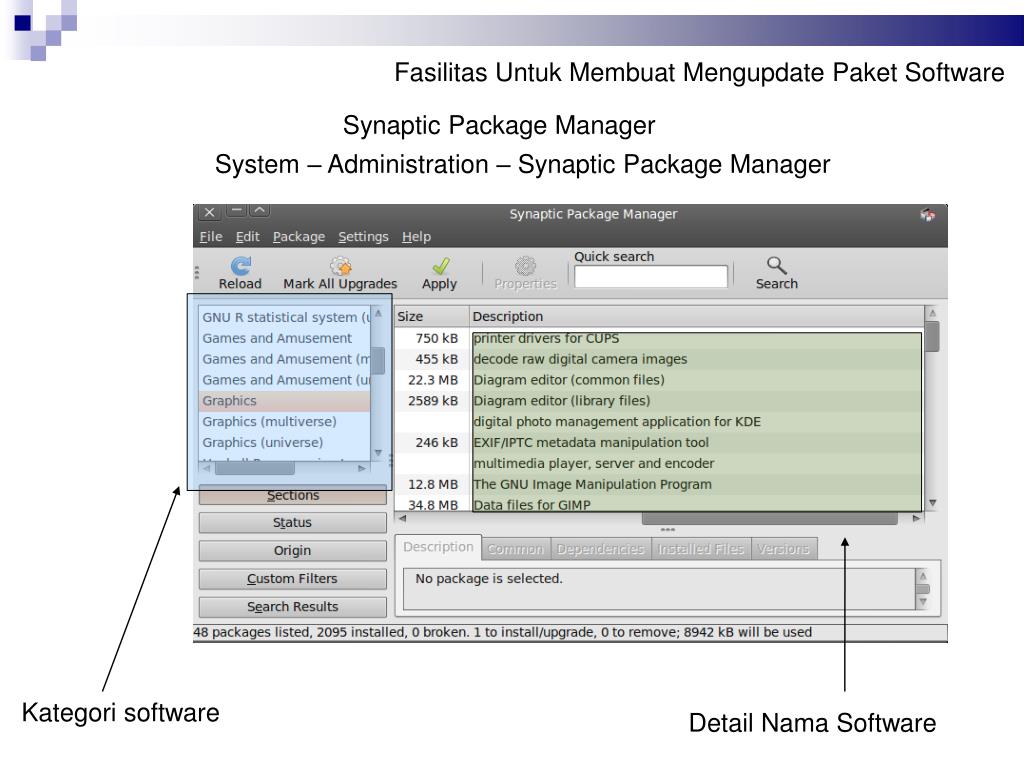This screenshot has height=768, width=1024.
Task: Click package list scroll-up arrow
Action: [933, 313]
